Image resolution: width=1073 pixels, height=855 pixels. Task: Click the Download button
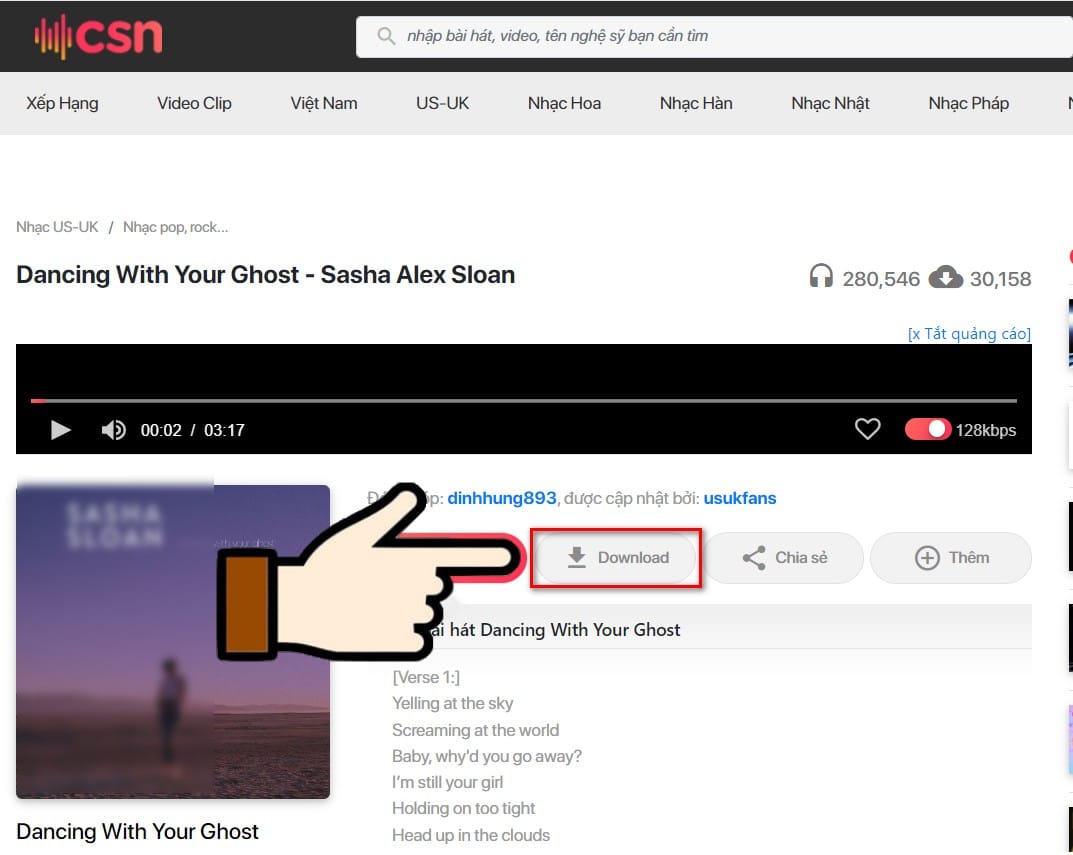(616, 557)
